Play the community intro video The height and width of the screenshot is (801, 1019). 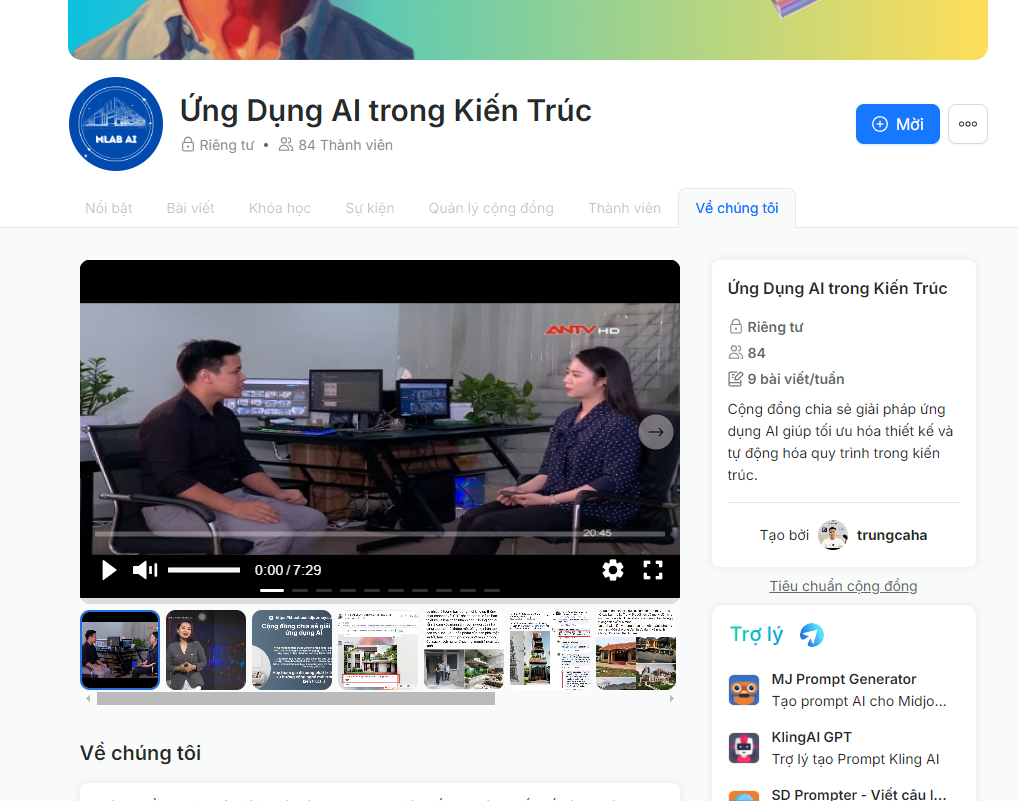(x=109, y=570)
